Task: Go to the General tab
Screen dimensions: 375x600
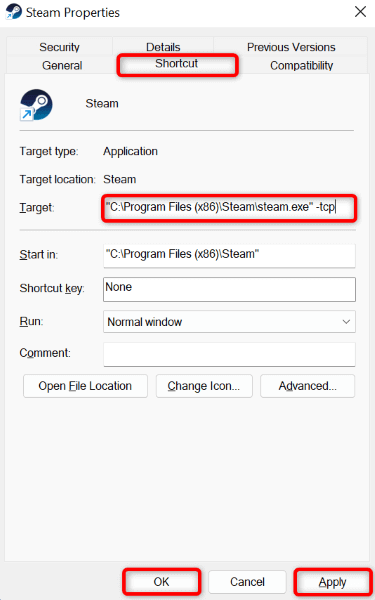Action: click(62, 65)
